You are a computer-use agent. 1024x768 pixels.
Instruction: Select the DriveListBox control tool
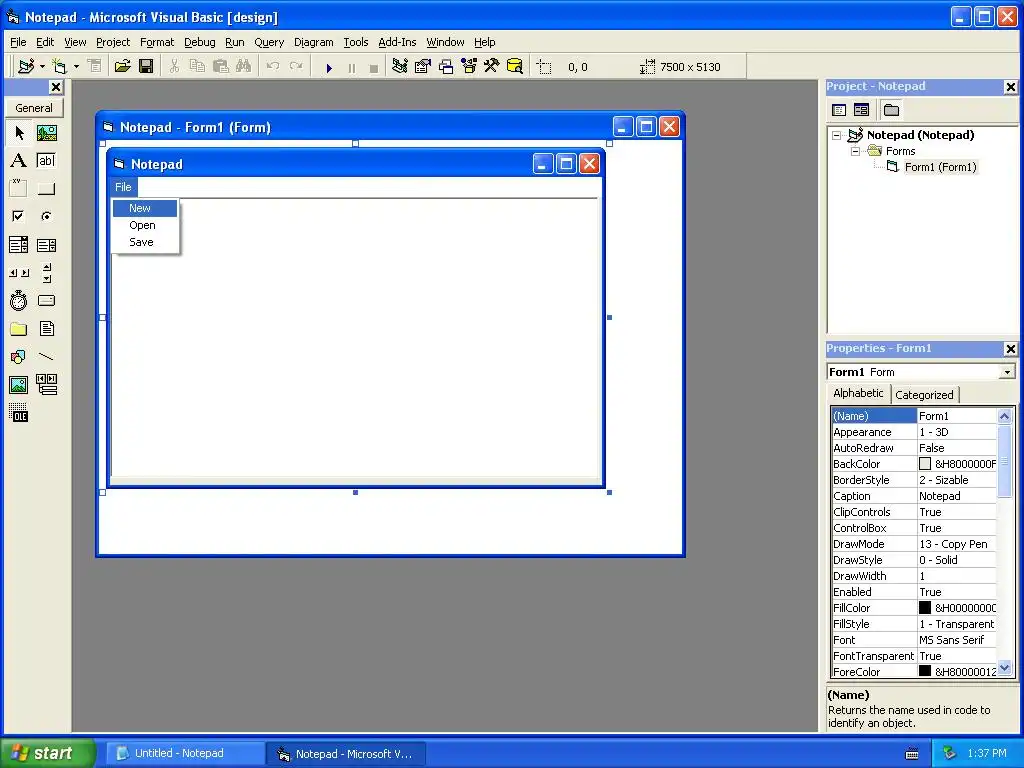pyautogui.click(x=46, y=300)
